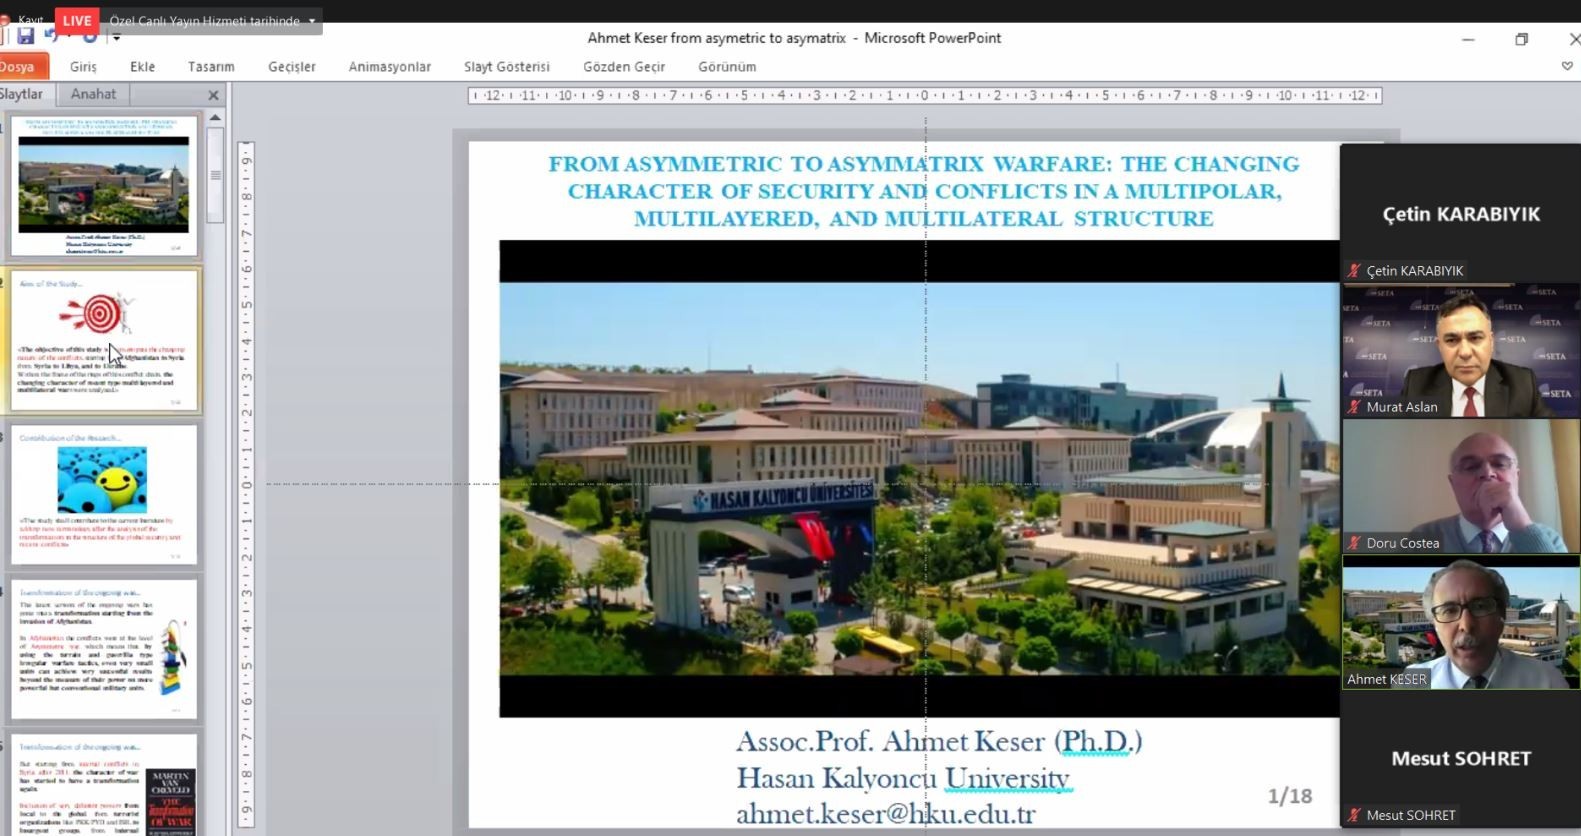Open the Dosya file tab
The height and width of the screenshot is (836, 1581).
pyautogui.click(x=19, y=67)
